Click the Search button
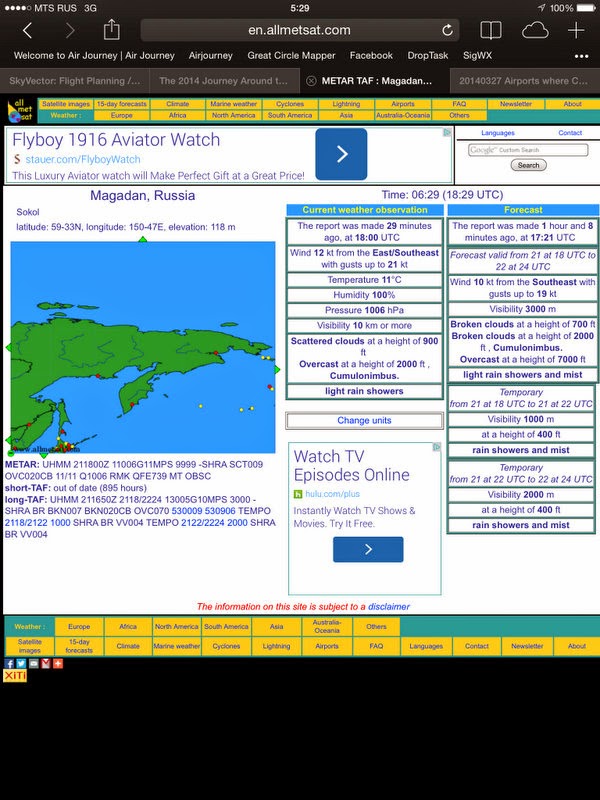600x800 pixels. 529,165
